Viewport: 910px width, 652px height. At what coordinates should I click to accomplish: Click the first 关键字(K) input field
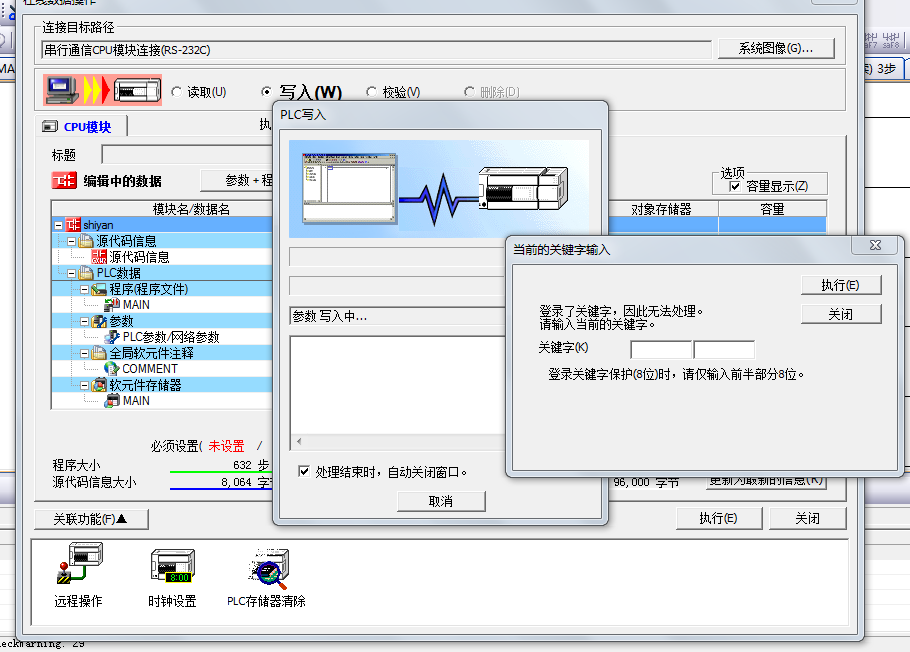[660, 349]
